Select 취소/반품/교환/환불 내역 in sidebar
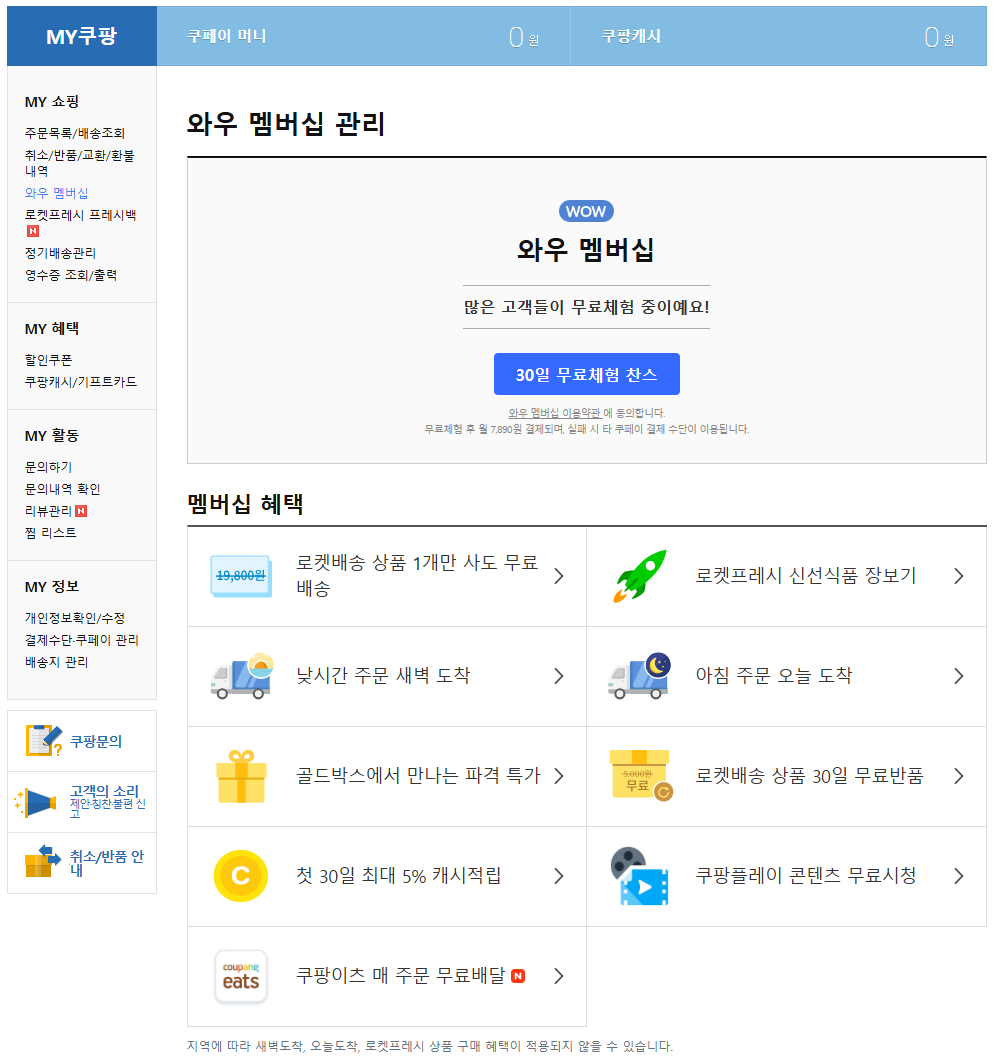 pyautogui.click(x=80, y=162)
